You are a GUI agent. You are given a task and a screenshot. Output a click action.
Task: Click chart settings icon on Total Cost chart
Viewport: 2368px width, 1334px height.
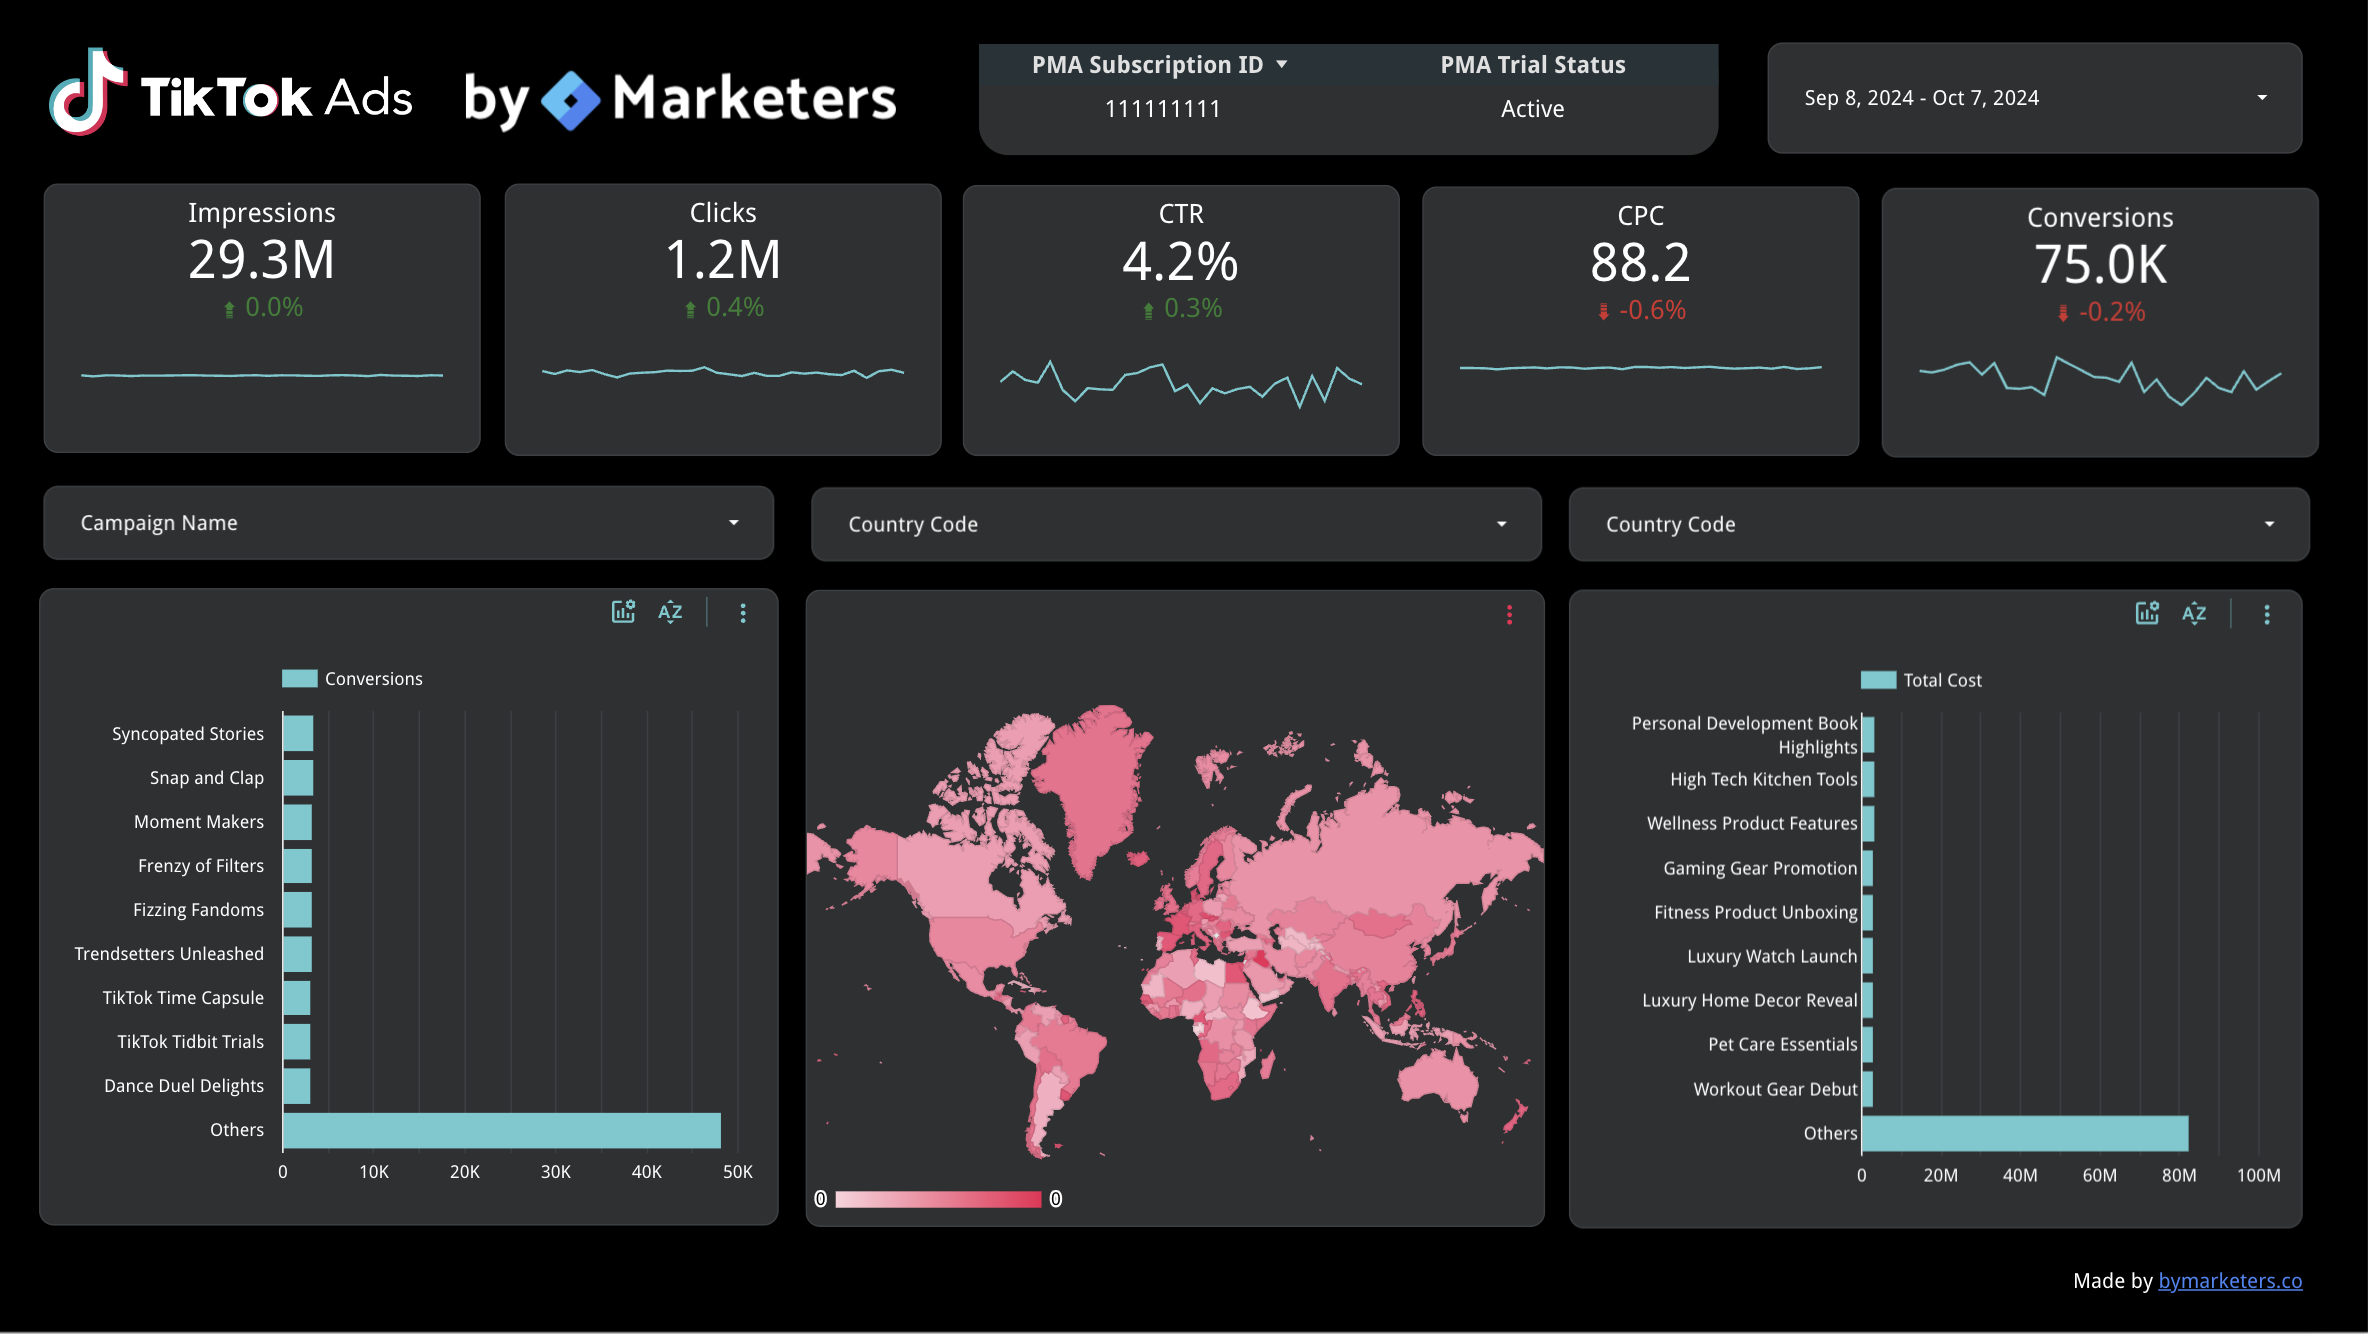coord(2147,613)
